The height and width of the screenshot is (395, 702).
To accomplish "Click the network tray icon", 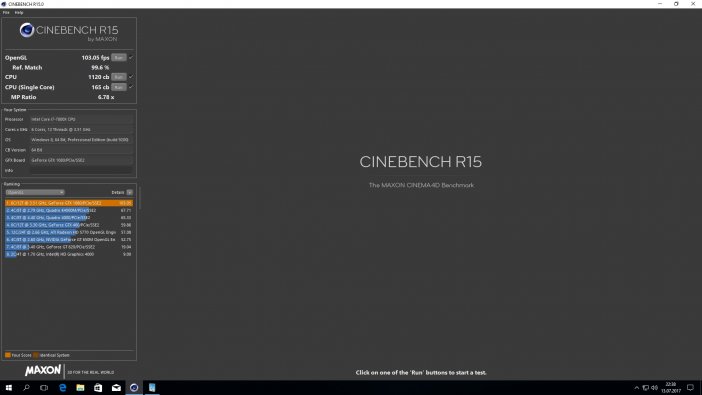I will [646, 388].
